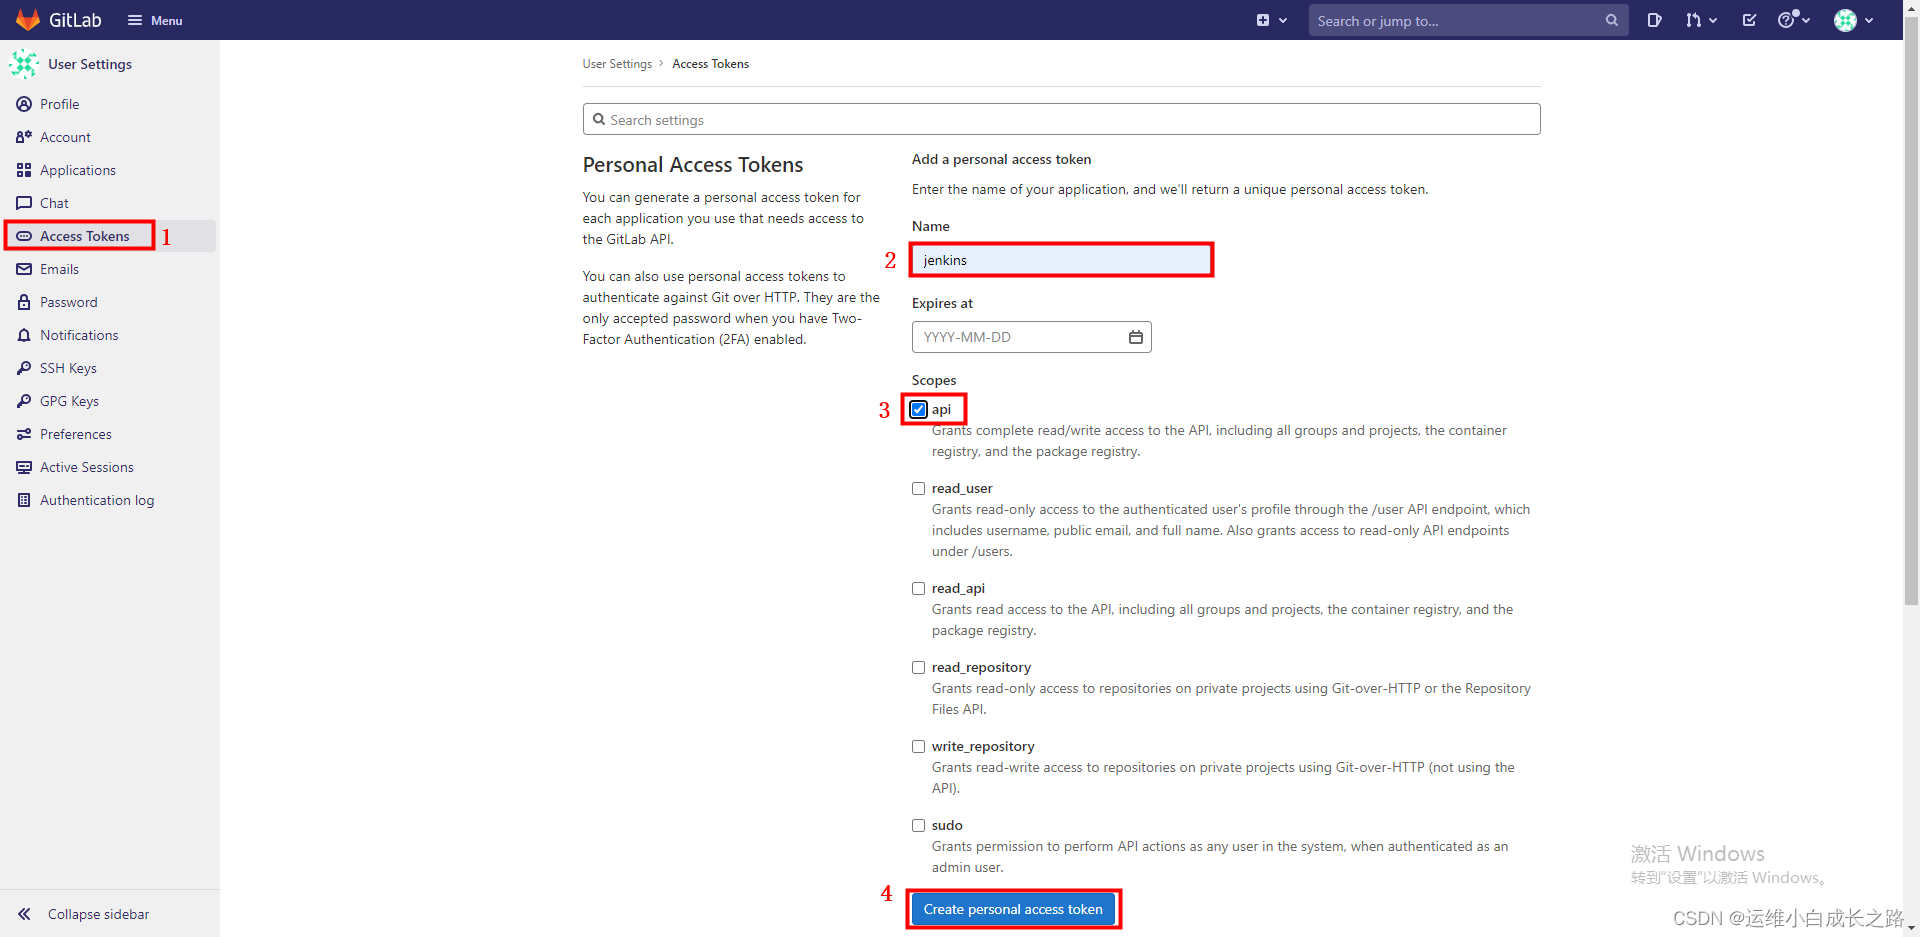The height and width of the screenshot is (937, 1920).
Task: Click the Emails envelope icon in sidebar
Action: (x=24, y=269)
